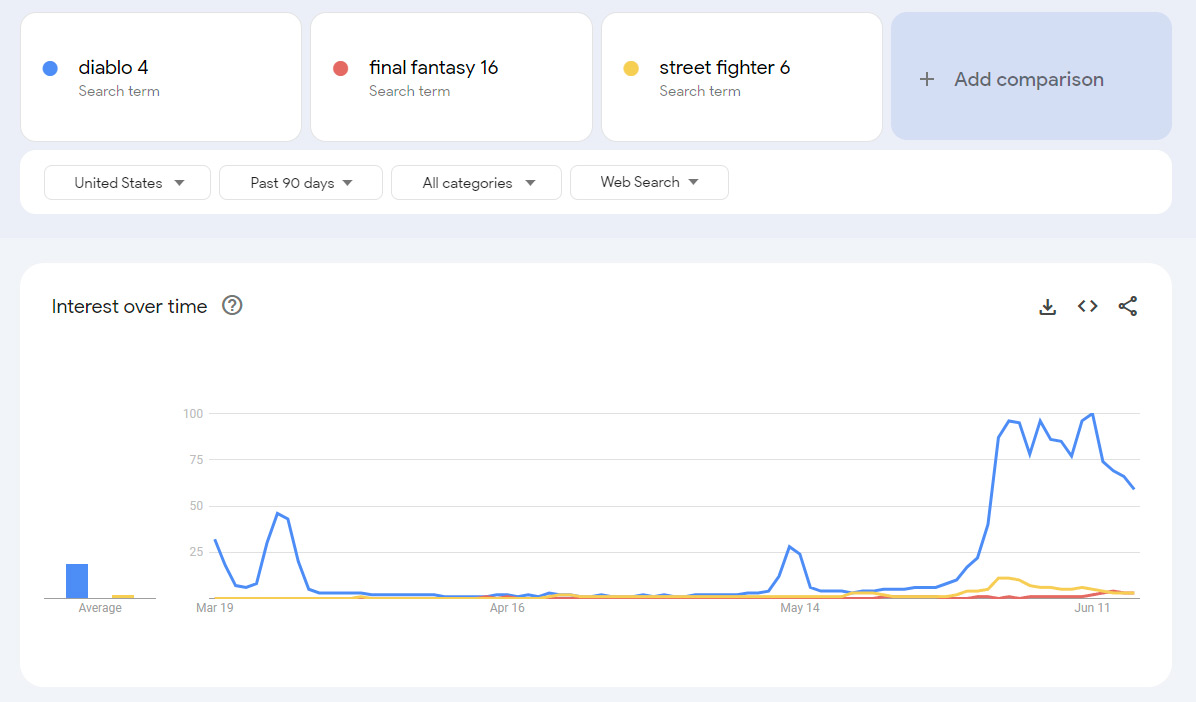The height and width of the screenshot is (702, 1196).
Task: Open the help icon beside Interest over time
Action: (x=232, y=306)
